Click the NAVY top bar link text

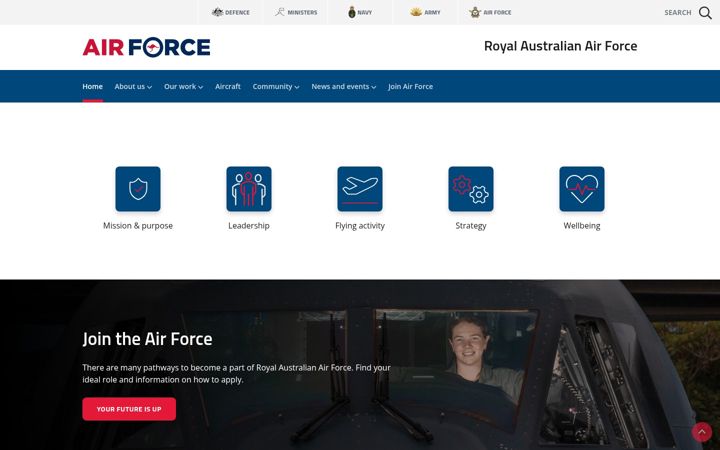(x=365, y=12)
